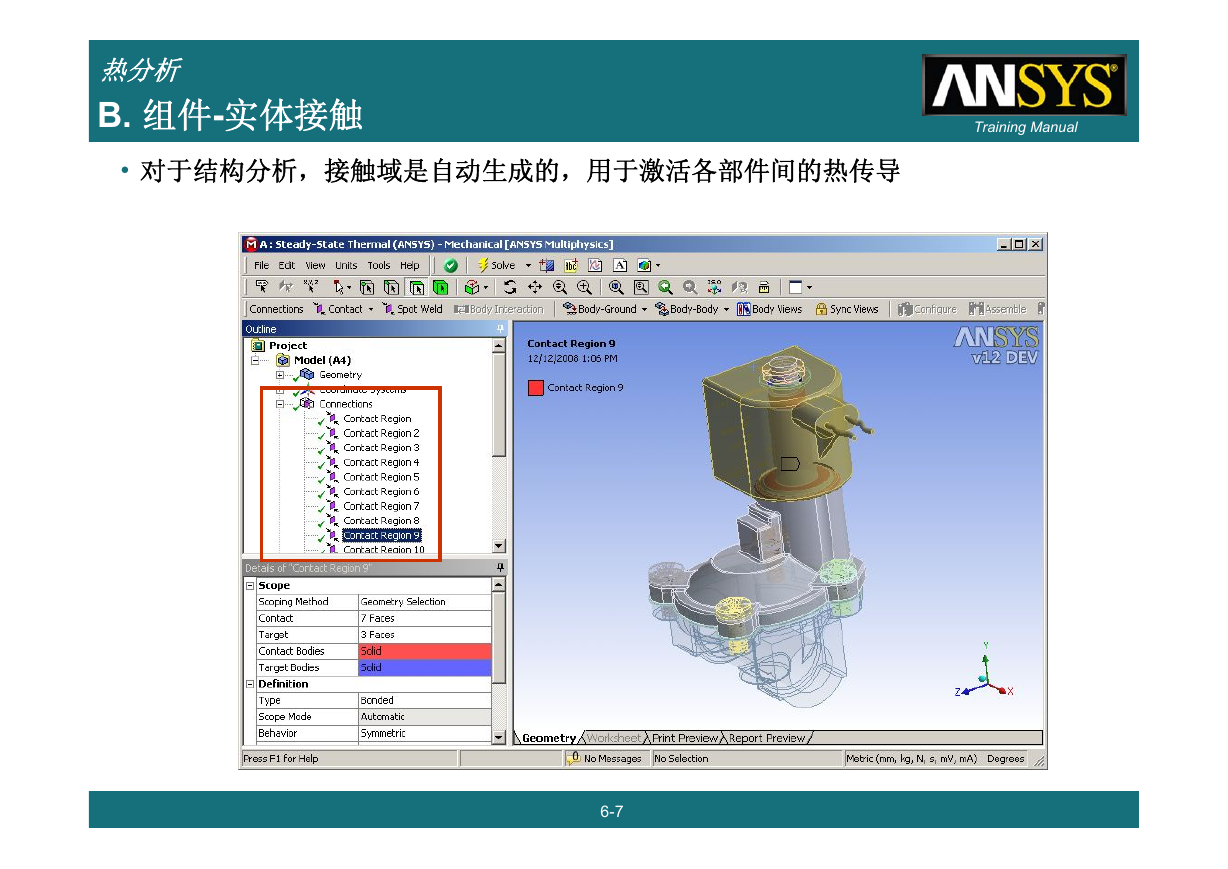The width and height of the screenshot is (1228, 869).
Task: Click the New Comment 'abc' icon
Action: pos(571,265)
